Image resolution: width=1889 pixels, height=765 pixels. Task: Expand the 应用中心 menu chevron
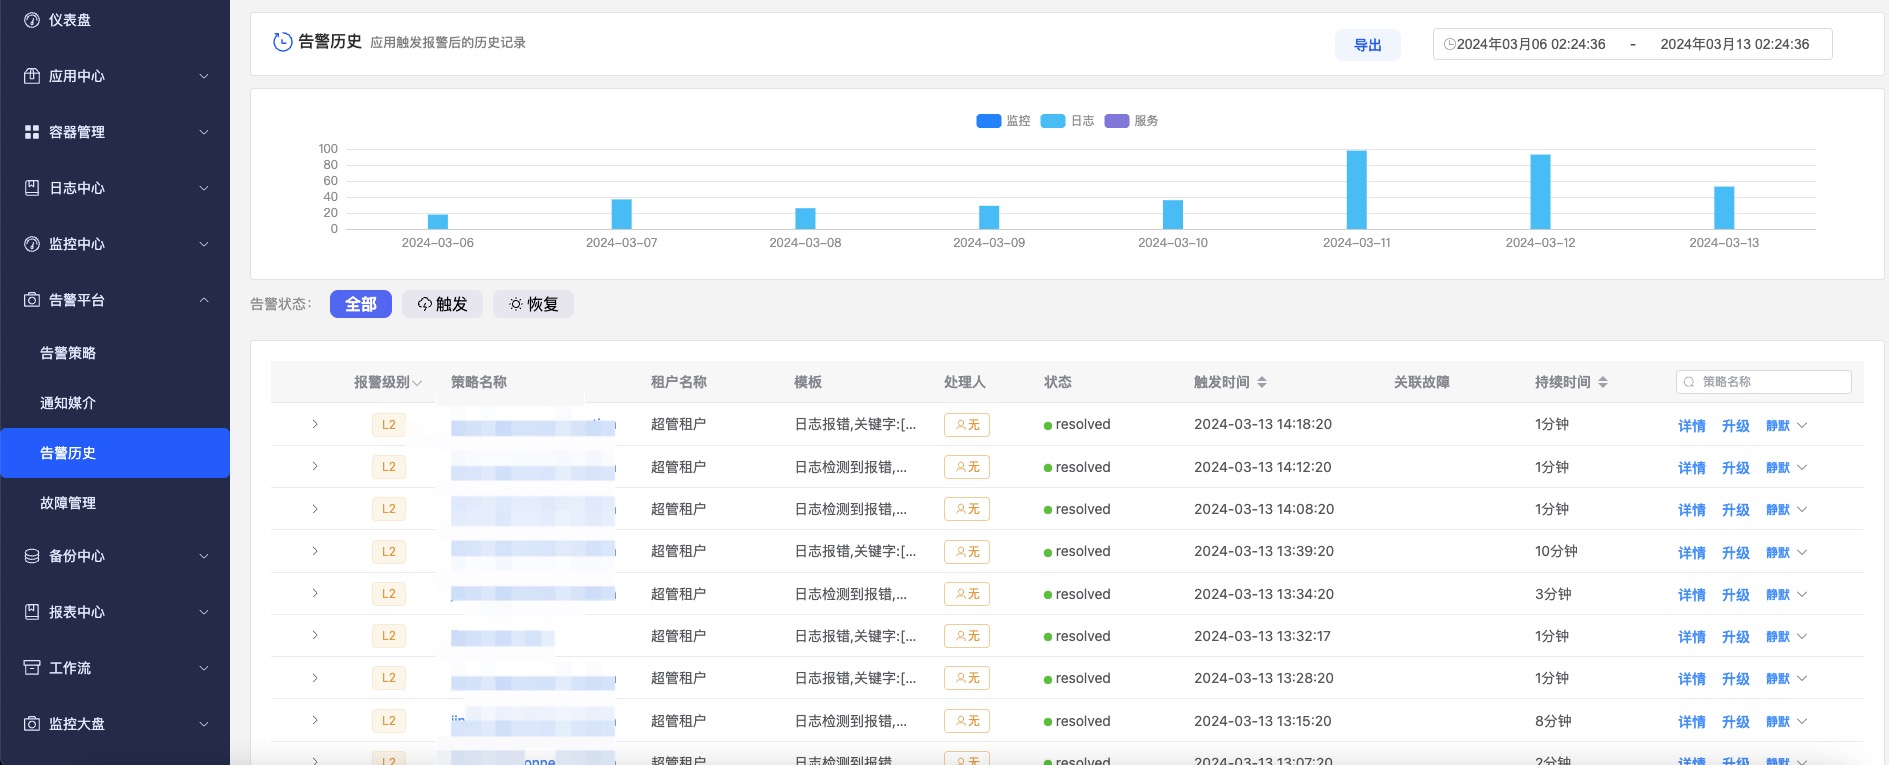(204, 76)
